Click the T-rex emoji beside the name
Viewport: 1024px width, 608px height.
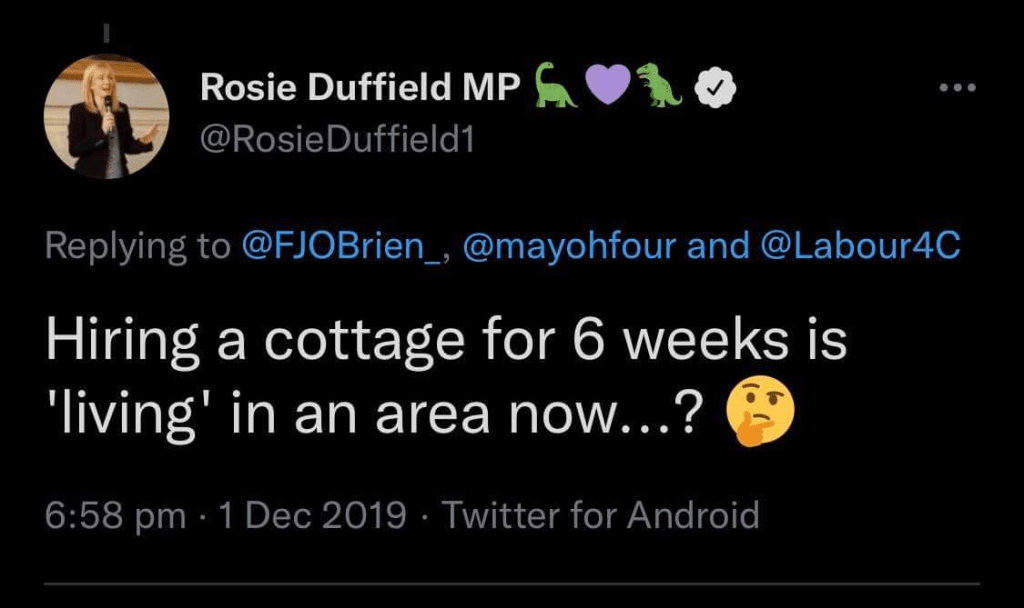click(661, 86)
